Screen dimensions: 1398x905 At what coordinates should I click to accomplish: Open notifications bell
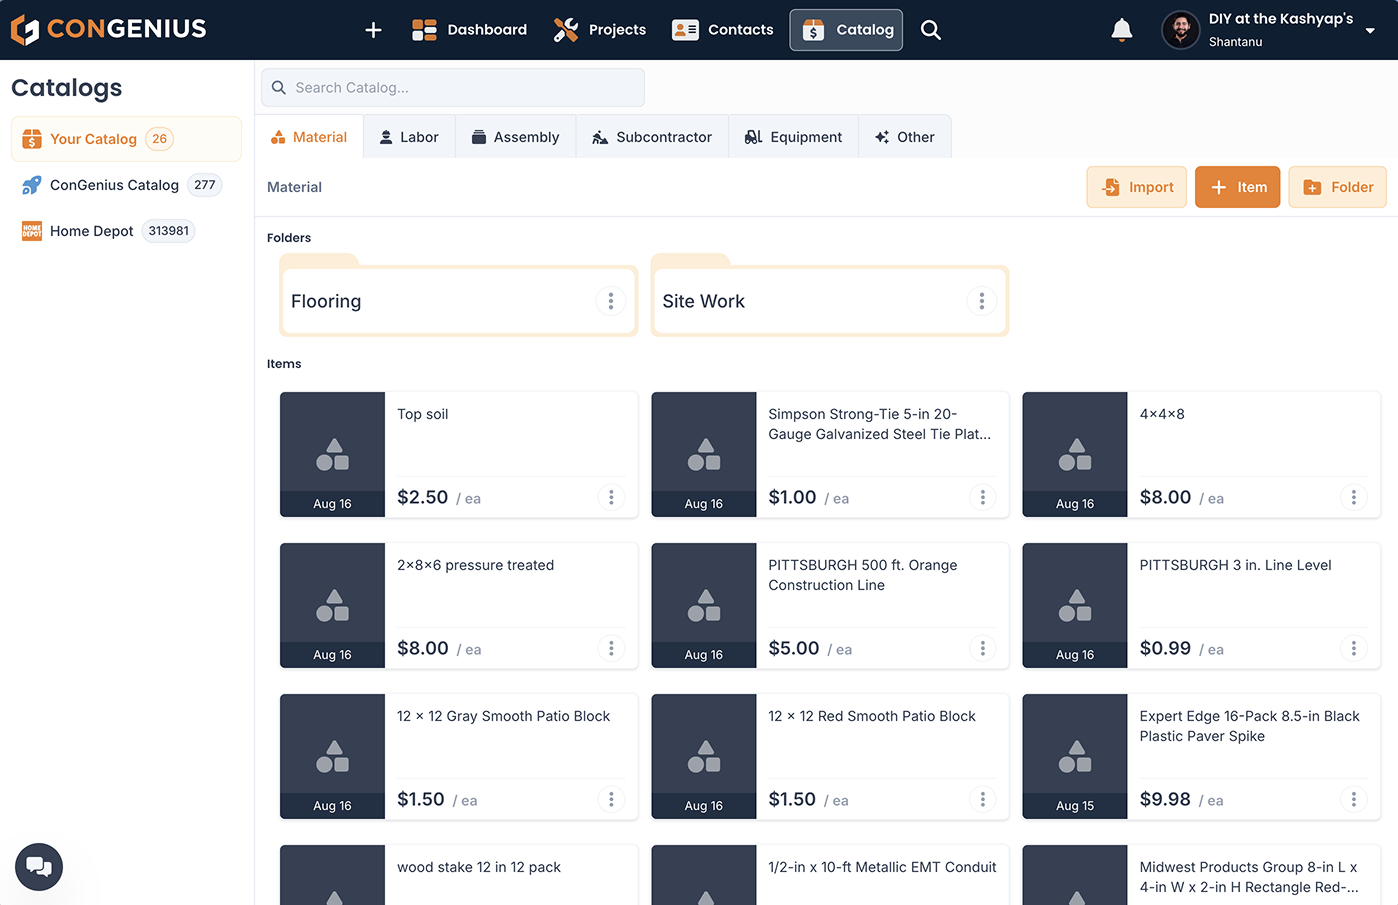(1122, 30)
